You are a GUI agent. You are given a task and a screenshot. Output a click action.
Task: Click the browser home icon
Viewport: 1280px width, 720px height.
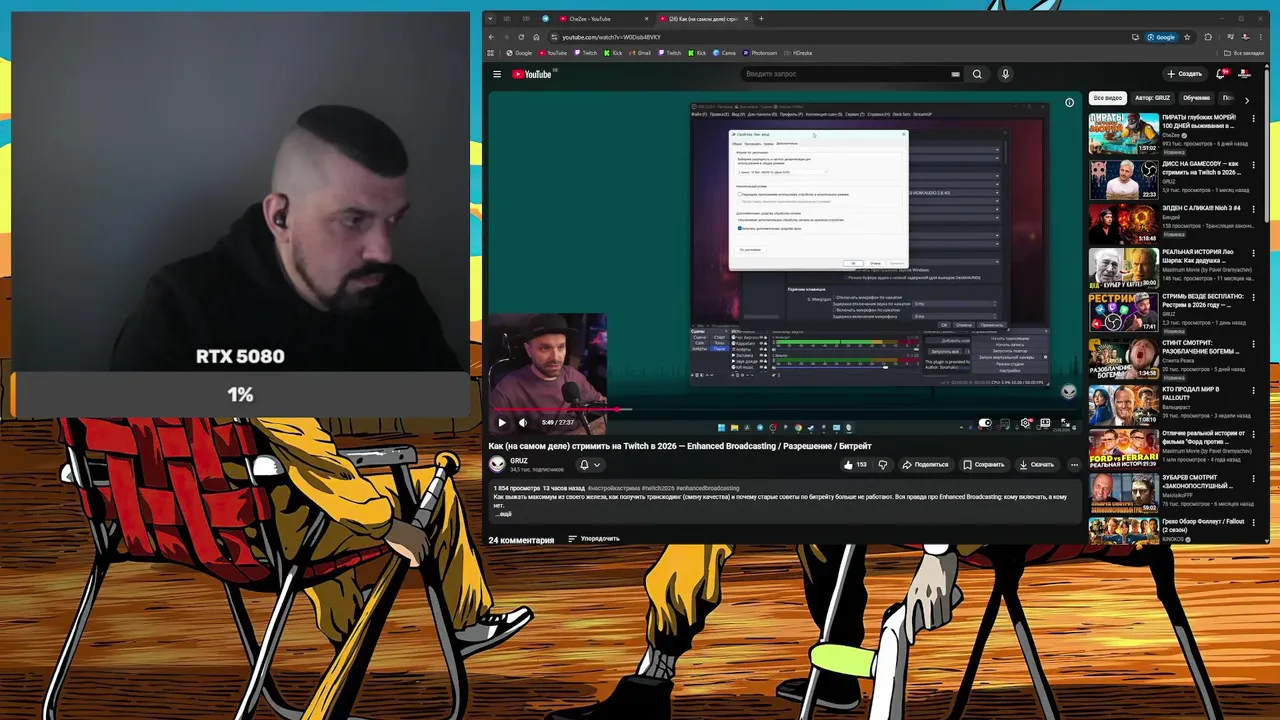(535, 37)
